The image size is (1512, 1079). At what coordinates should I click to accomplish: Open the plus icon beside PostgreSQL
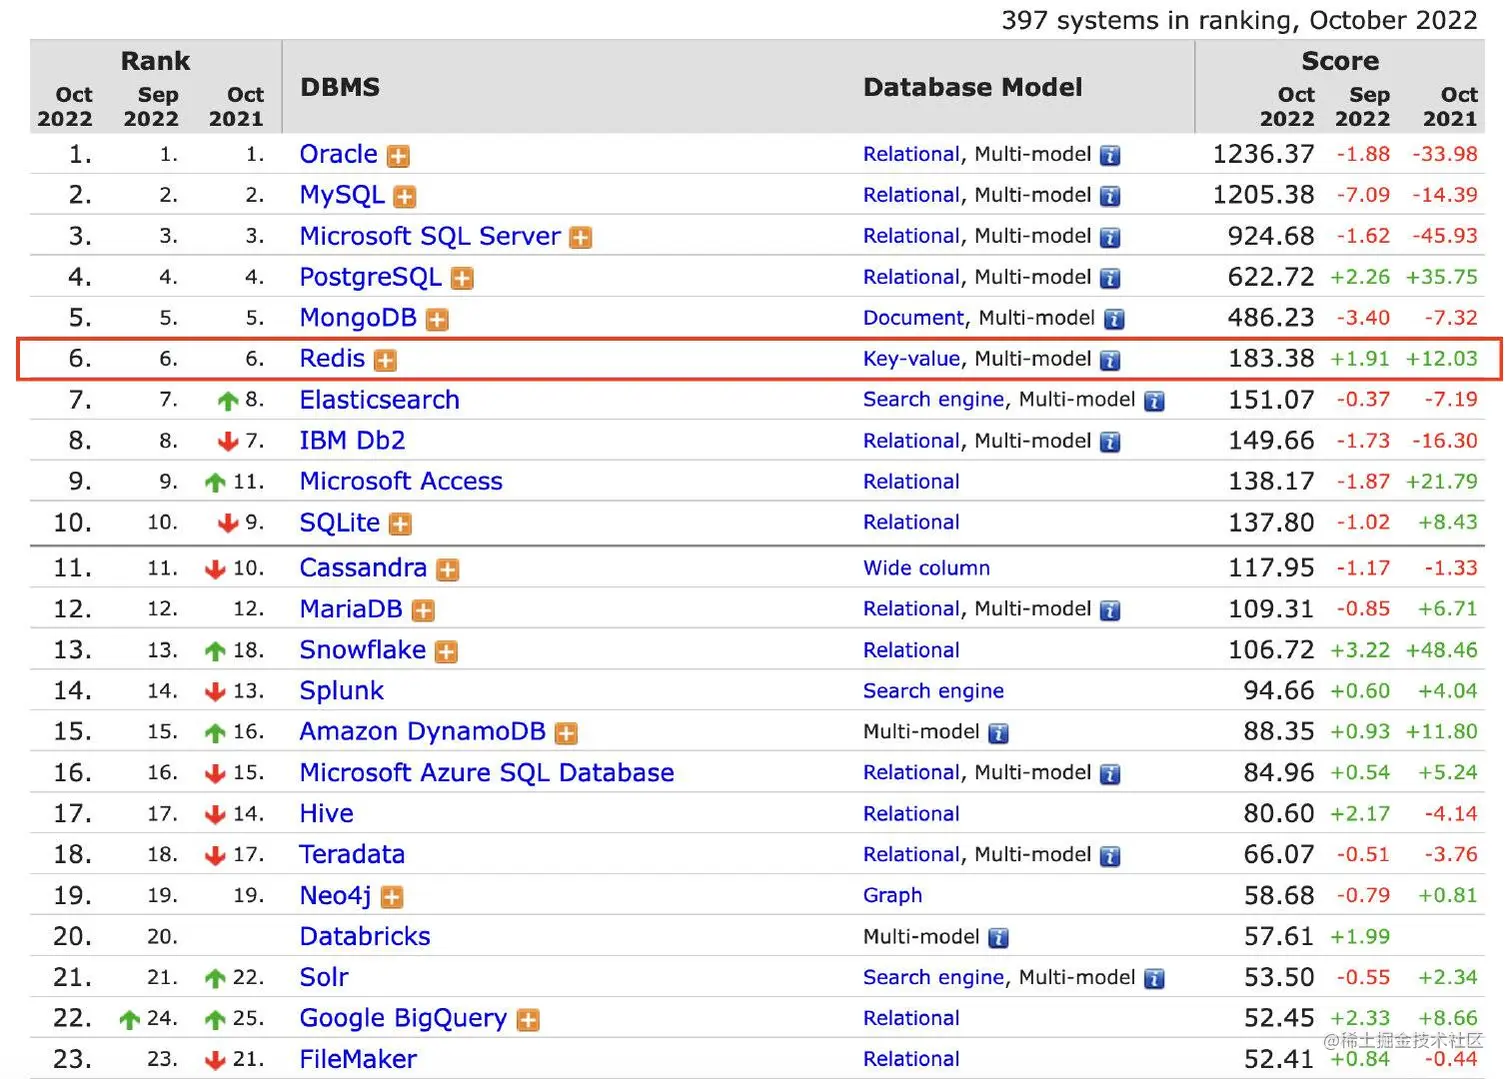(461, 279)
